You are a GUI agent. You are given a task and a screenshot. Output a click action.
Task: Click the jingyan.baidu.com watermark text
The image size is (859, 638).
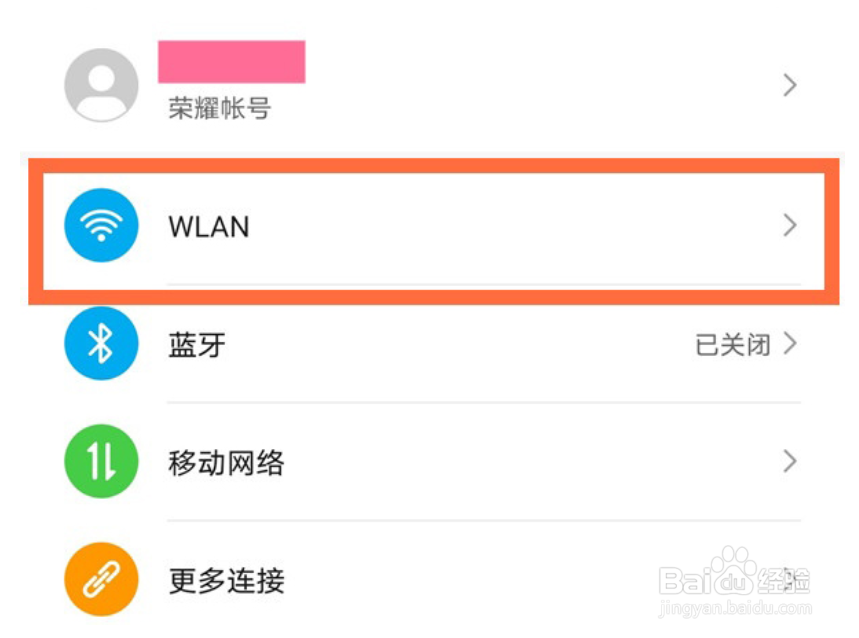point(735,608)
